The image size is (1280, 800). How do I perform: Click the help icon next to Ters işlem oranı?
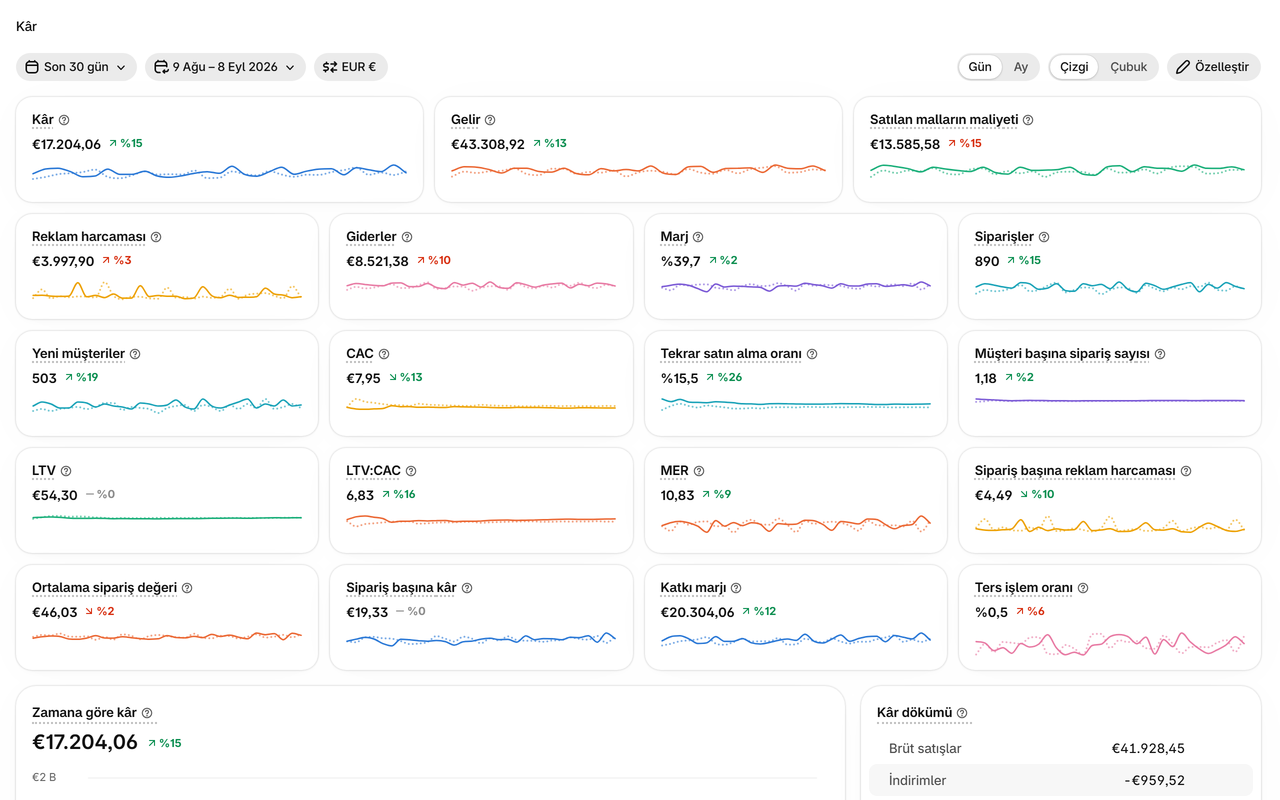click(x=1083, y=588)
